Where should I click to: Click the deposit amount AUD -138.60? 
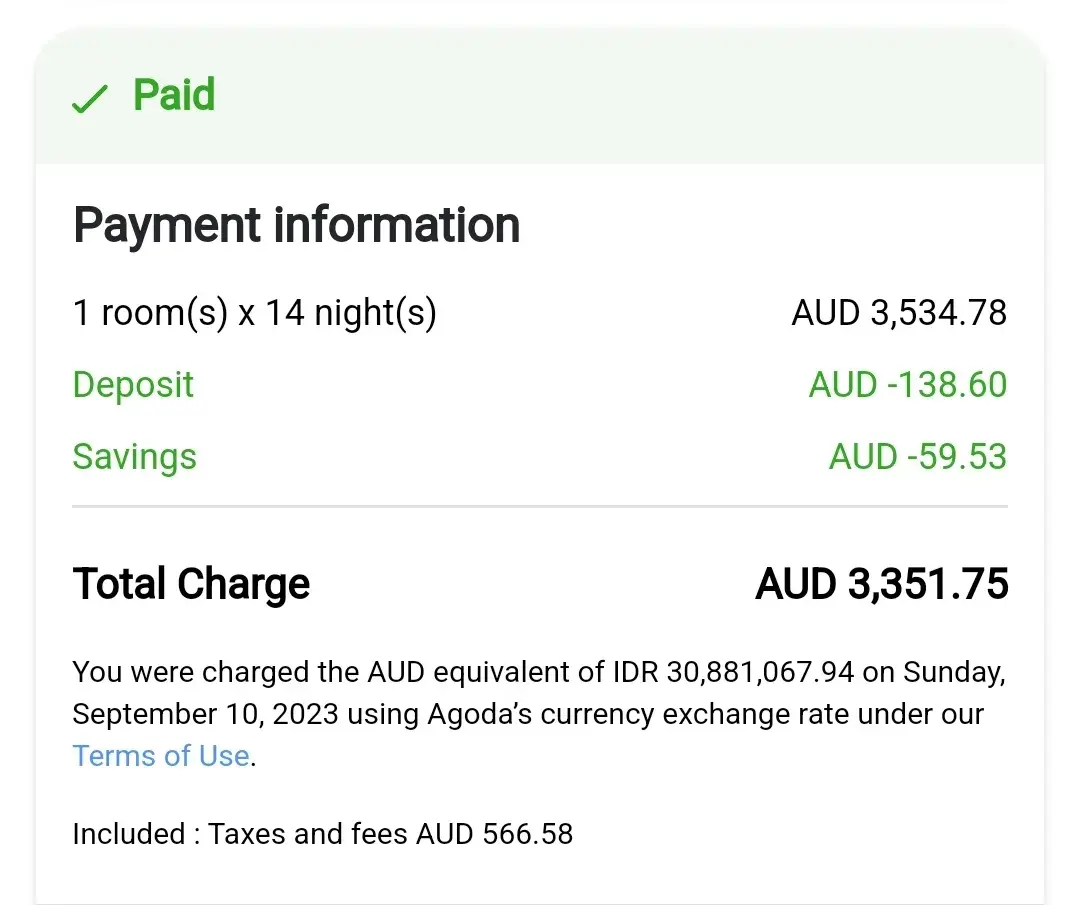tap(907, 385)
